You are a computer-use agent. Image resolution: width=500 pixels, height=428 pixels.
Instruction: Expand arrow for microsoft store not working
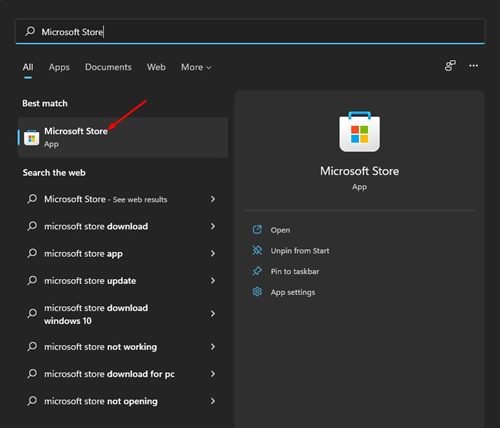click(213, 347)
